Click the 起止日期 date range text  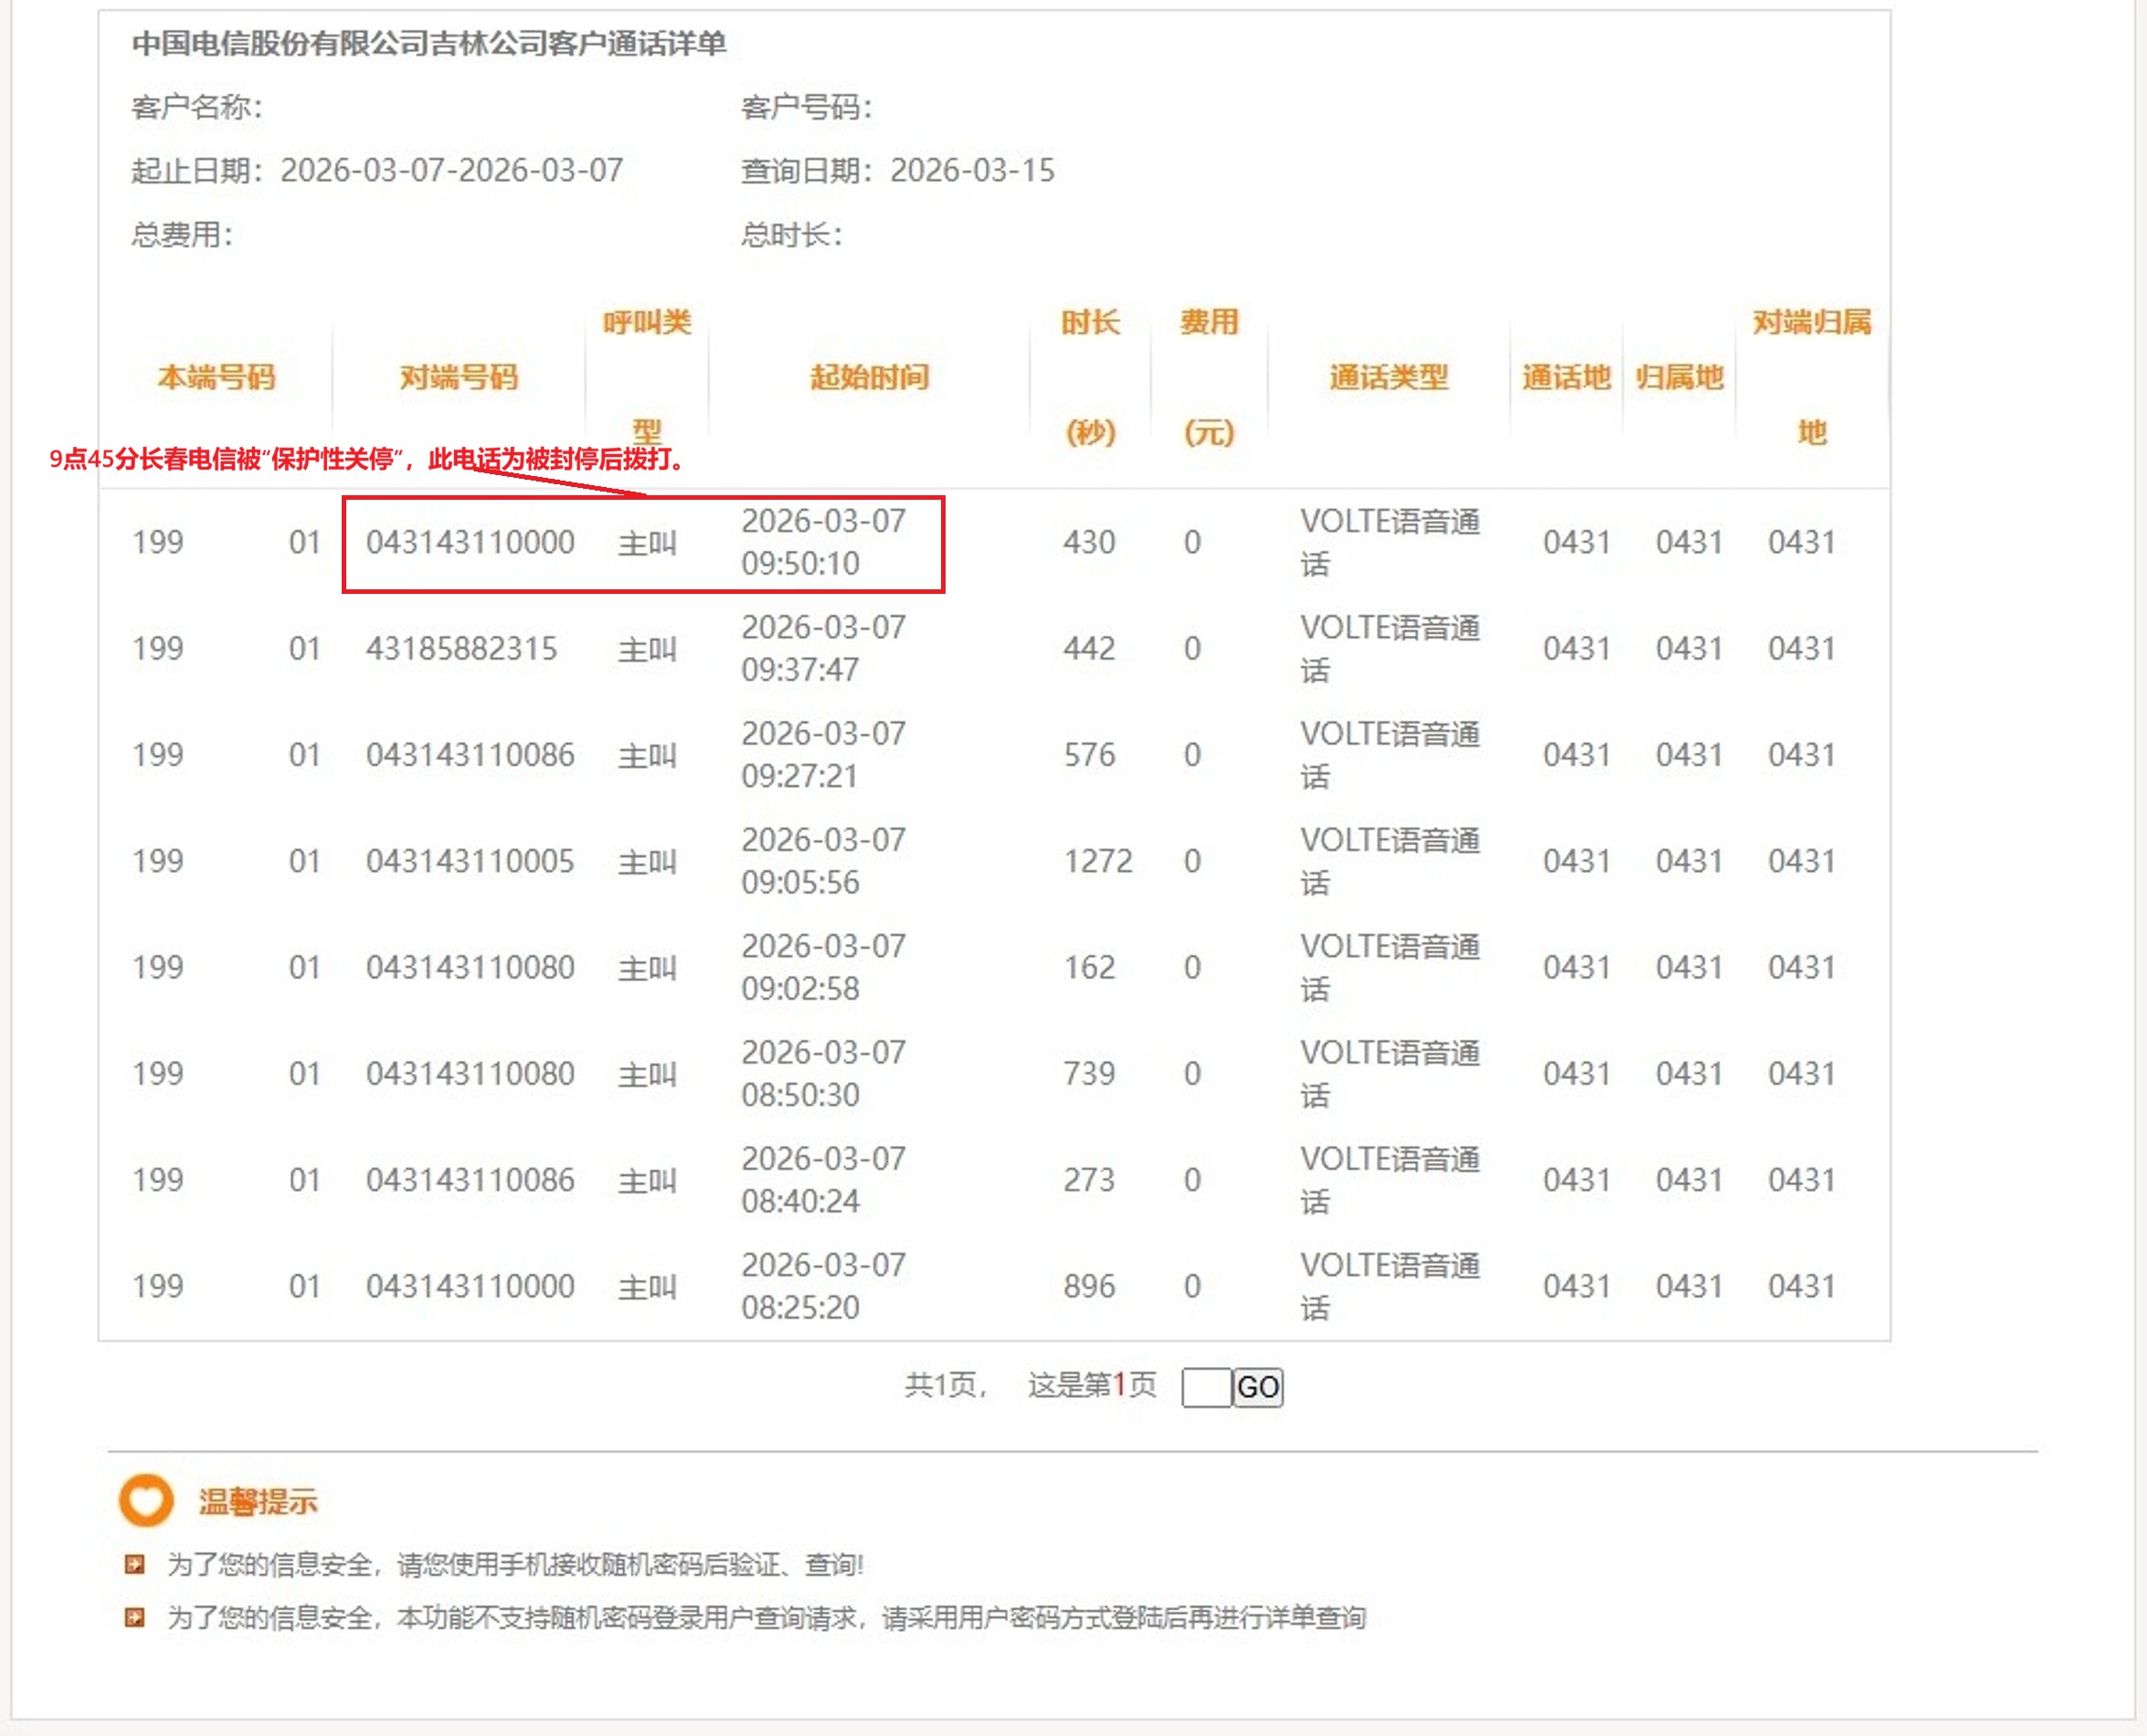(377, 171)
